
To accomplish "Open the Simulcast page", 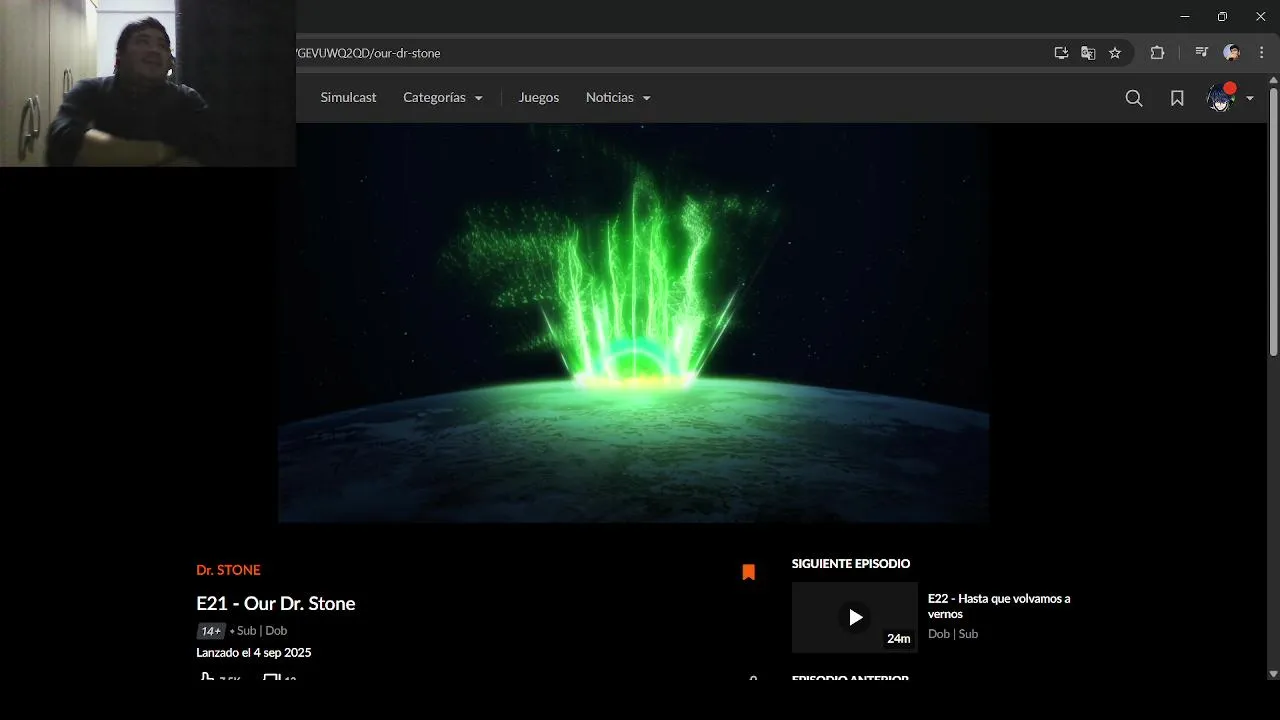I will (x=348, y=97).
